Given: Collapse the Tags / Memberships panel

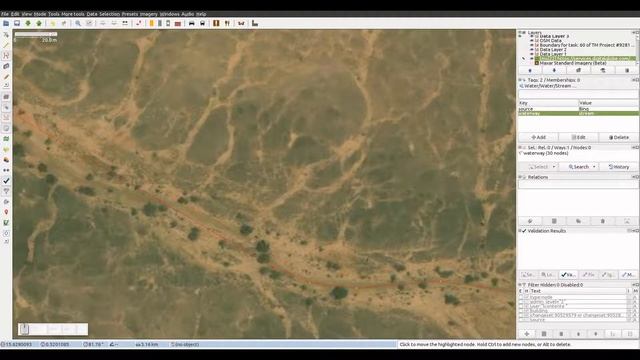Looking at the screenshot, I should click(521, 80).
